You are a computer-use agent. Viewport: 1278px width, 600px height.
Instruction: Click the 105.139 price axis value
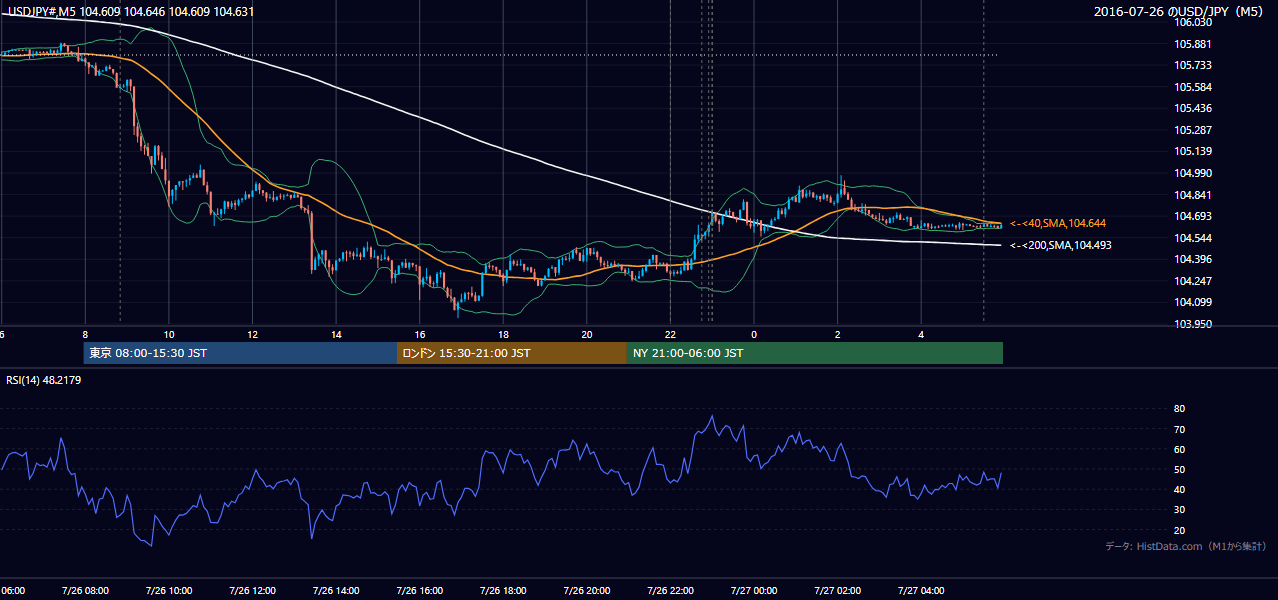pos(1195,151)
